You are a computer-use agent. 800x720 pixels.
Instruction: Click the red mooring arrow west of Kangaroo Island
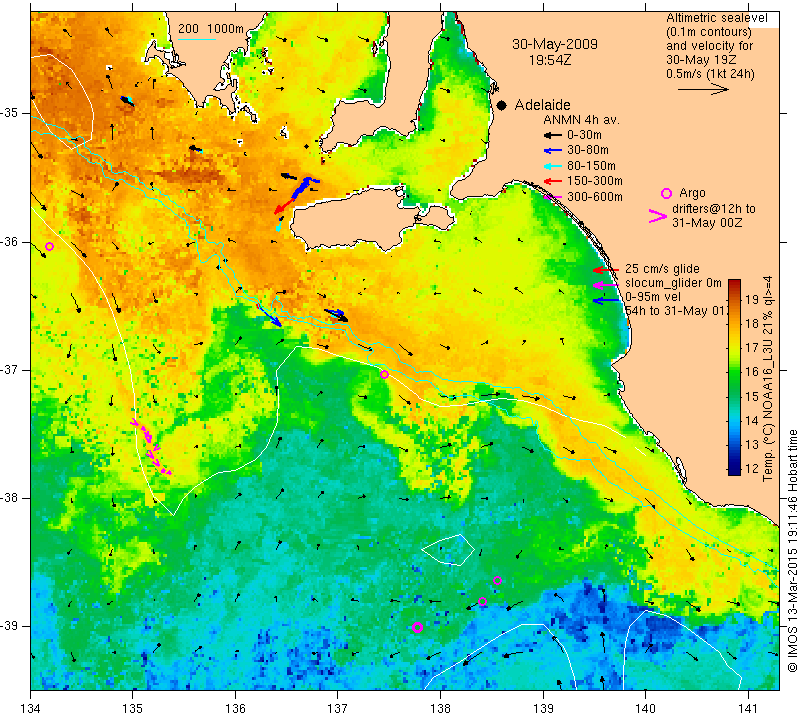[284, 206]
